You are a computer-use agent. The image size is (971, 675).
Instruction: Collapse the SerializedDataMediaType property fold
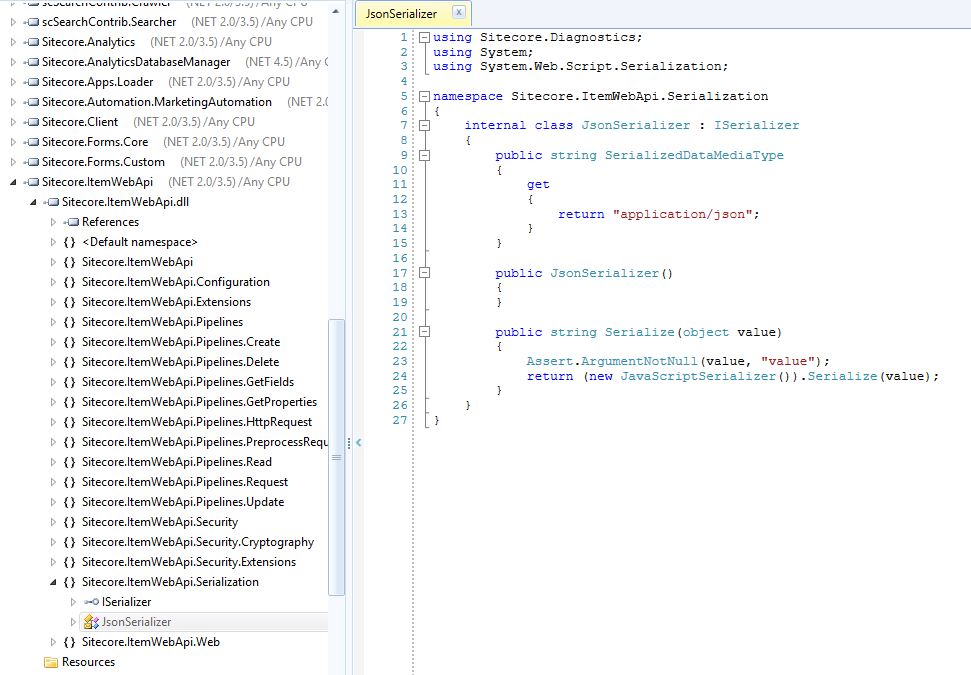tap(424, 155)
